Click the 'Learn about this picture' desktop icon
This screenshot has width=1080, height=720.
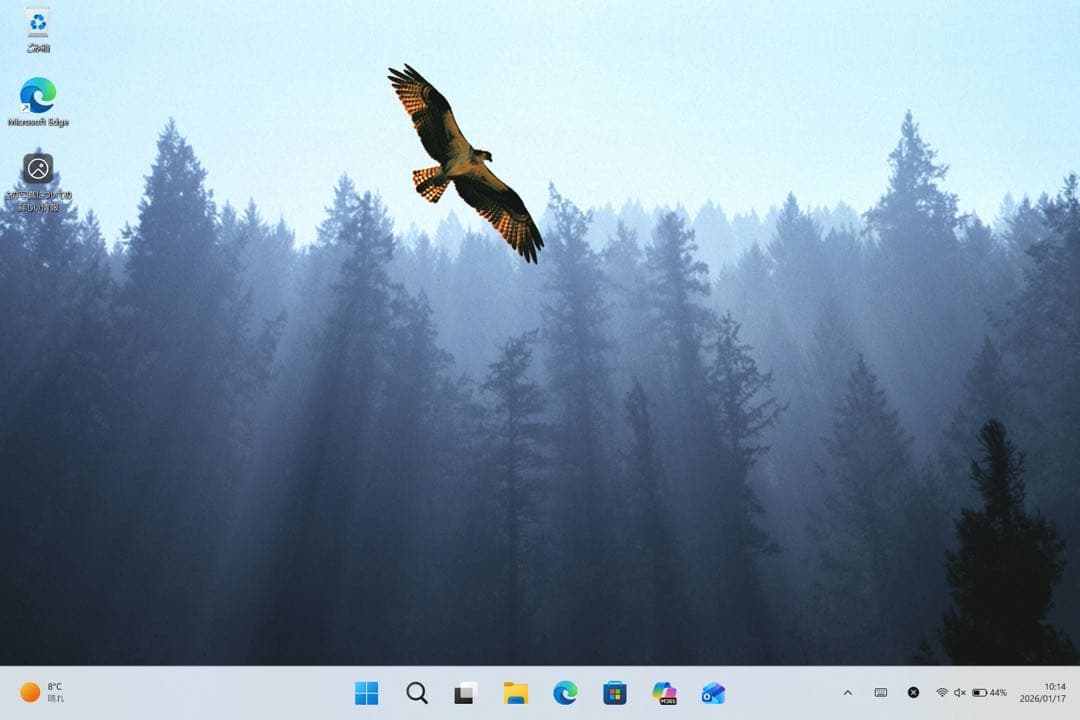click(x=38, y=180)
